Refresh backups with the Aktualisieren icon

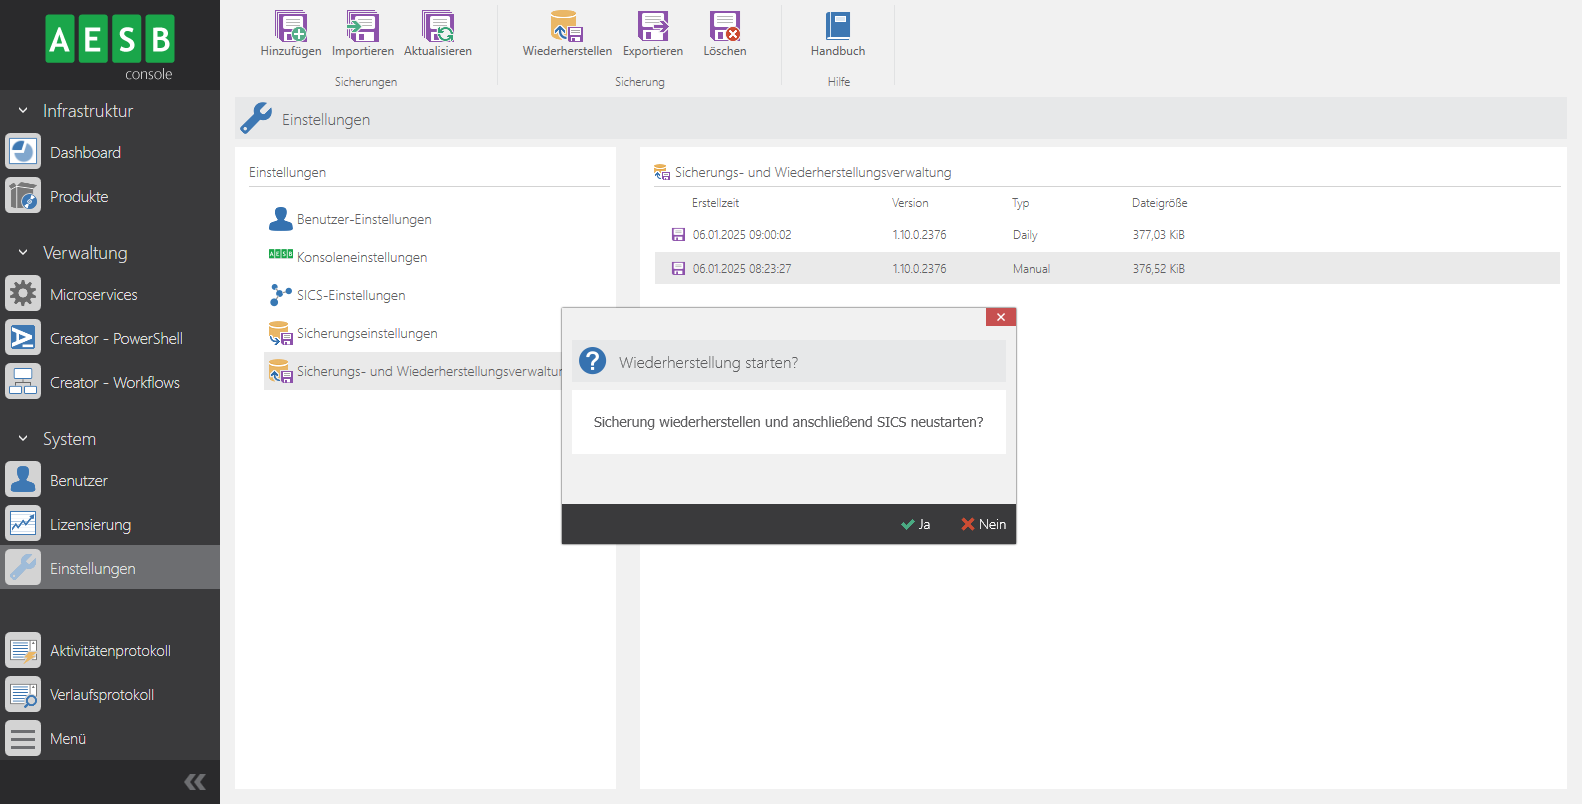click(438, 27)
